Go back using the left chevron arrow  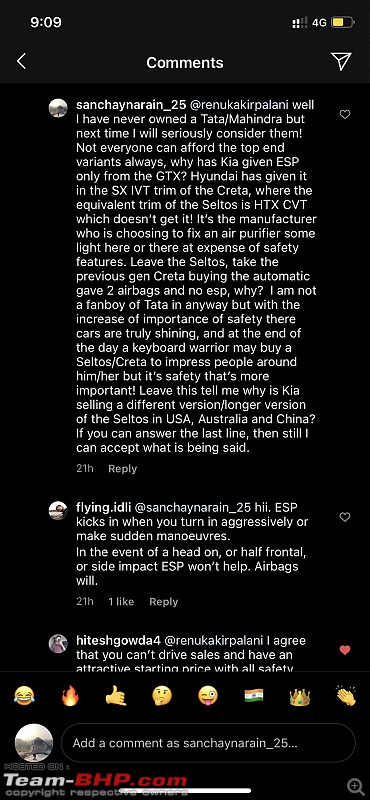click(21, 62)
